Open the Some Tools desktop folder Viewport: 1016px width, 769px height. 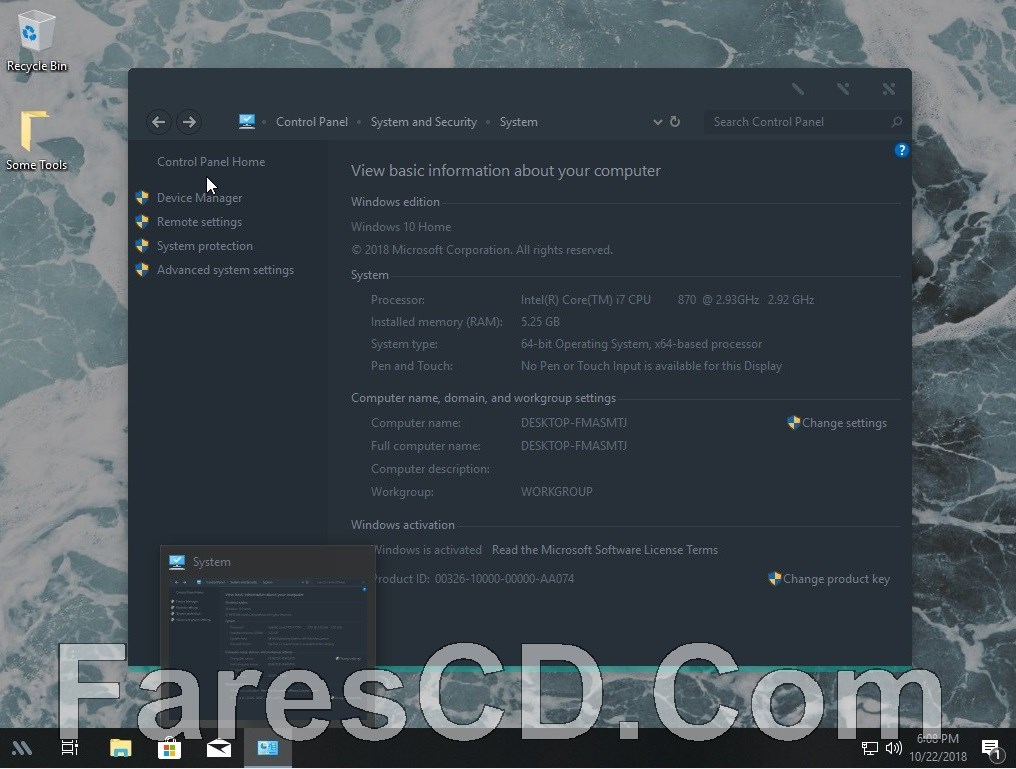[x=36, y=141]
